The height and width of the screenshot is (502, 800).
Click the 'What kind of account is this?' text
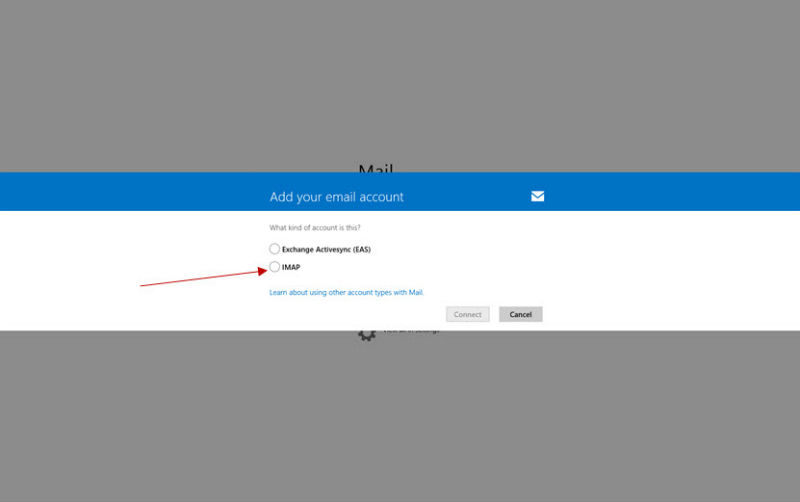click(315, 228)
